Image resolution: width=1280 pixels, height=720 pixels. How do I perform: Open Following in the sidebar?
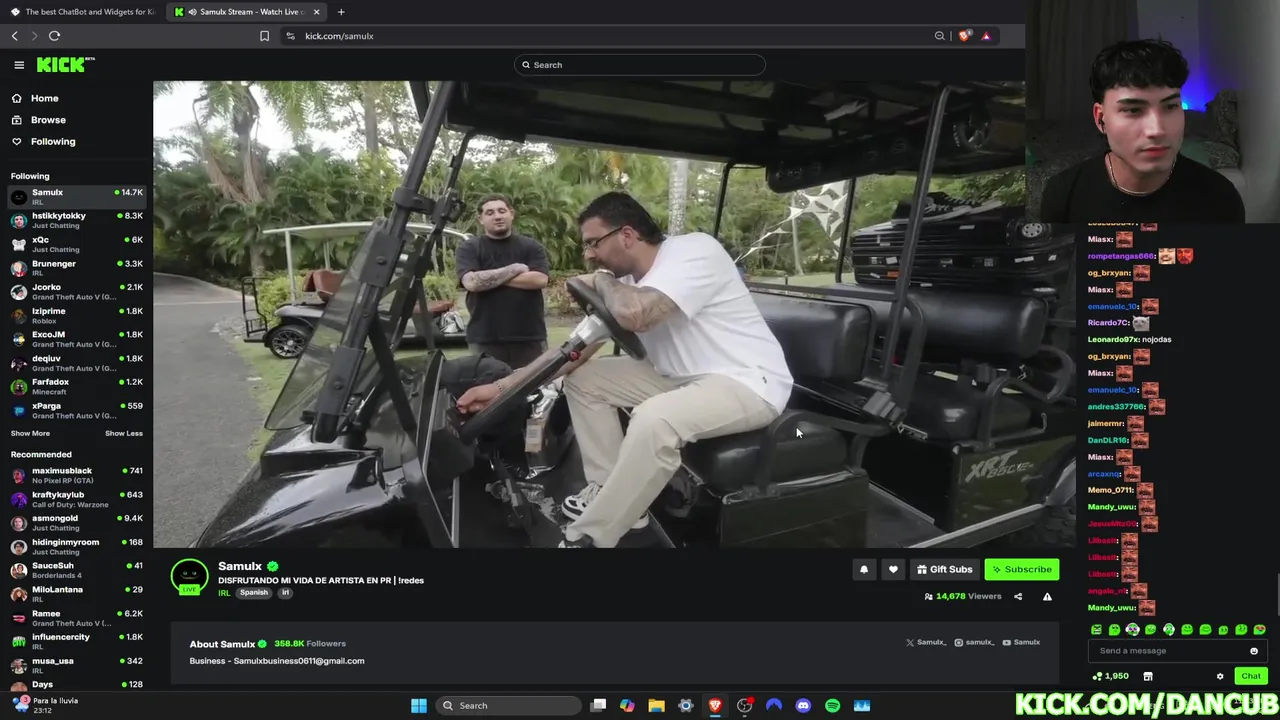coord(52,142)
